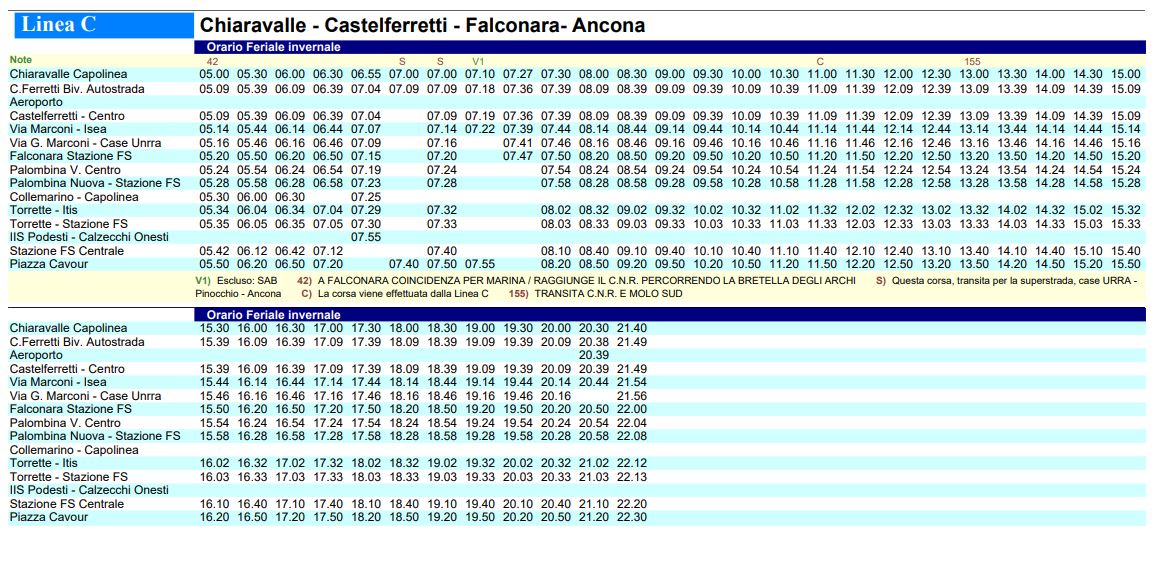Select 05.42 in the Stazione FS Centrale row

click(x=214, y=251)
